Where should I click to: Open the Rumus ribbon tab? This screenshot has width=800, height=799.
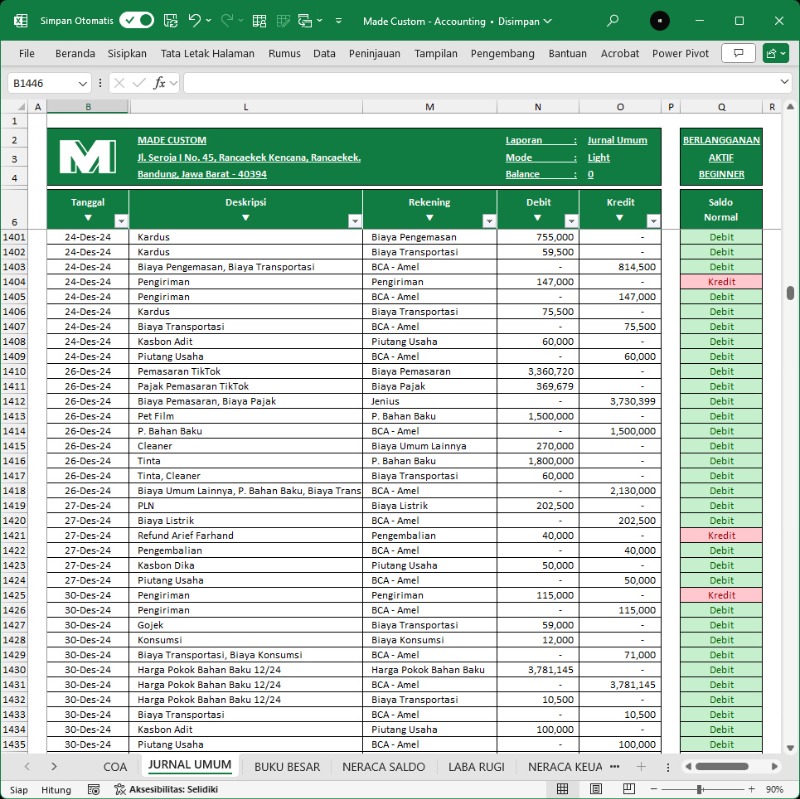pos(284,53)
